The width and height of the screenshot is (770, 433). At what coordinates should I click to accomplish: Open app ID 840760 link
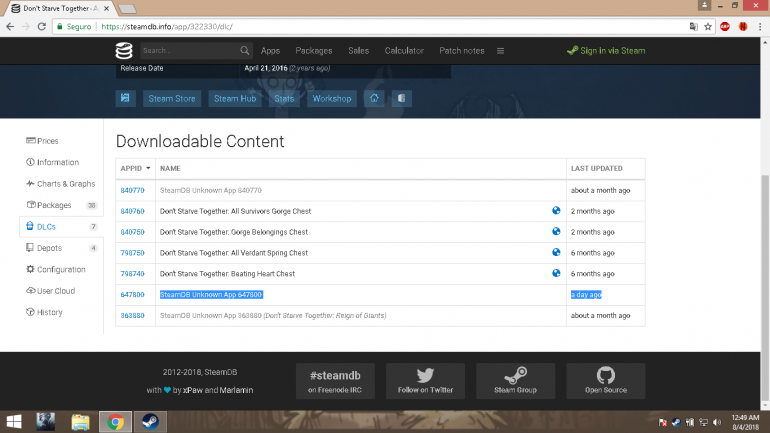pos(133,211)
